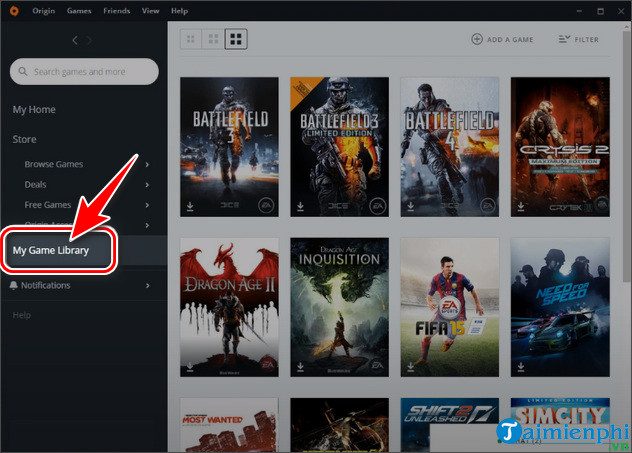Open Crysis 2 Maximum Edition tile

[560, 147]
